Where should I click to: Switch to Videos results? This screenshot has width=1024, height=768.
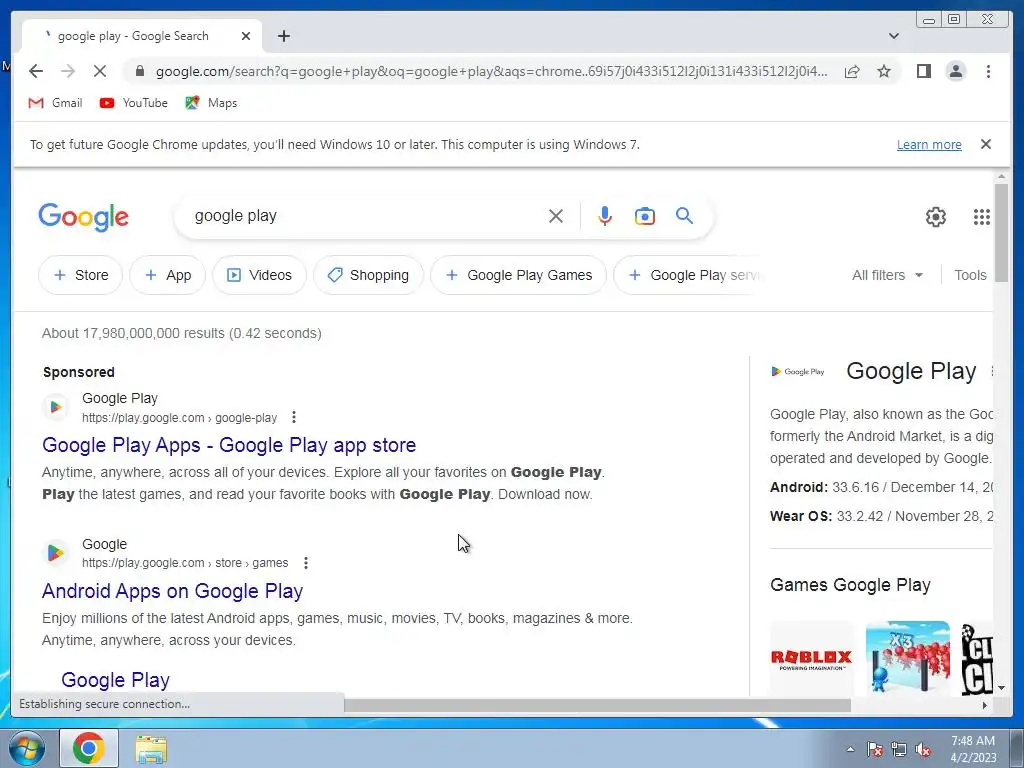coord(259,275)
